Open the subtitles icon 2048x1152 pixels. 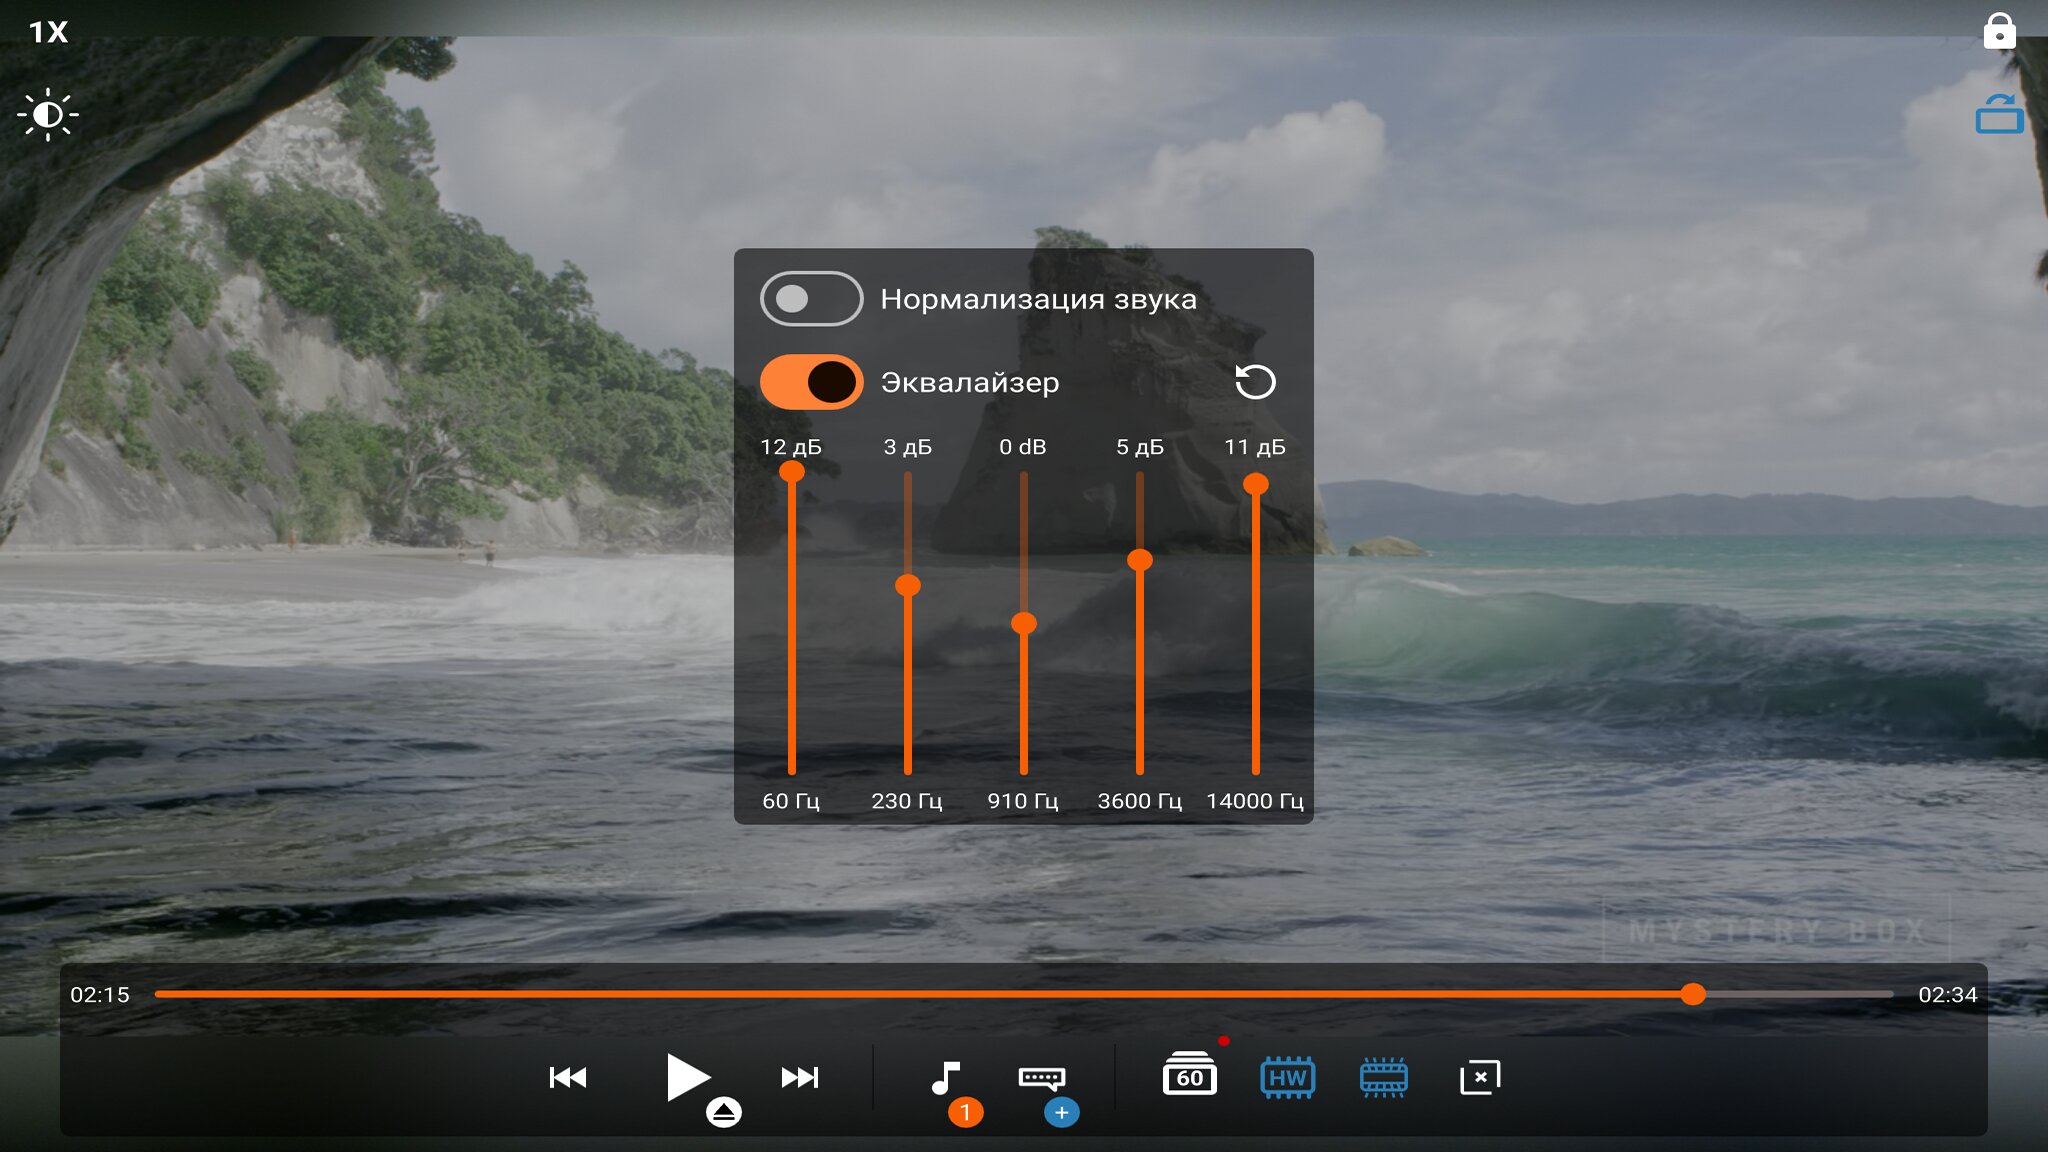tap(1041, 1078)
